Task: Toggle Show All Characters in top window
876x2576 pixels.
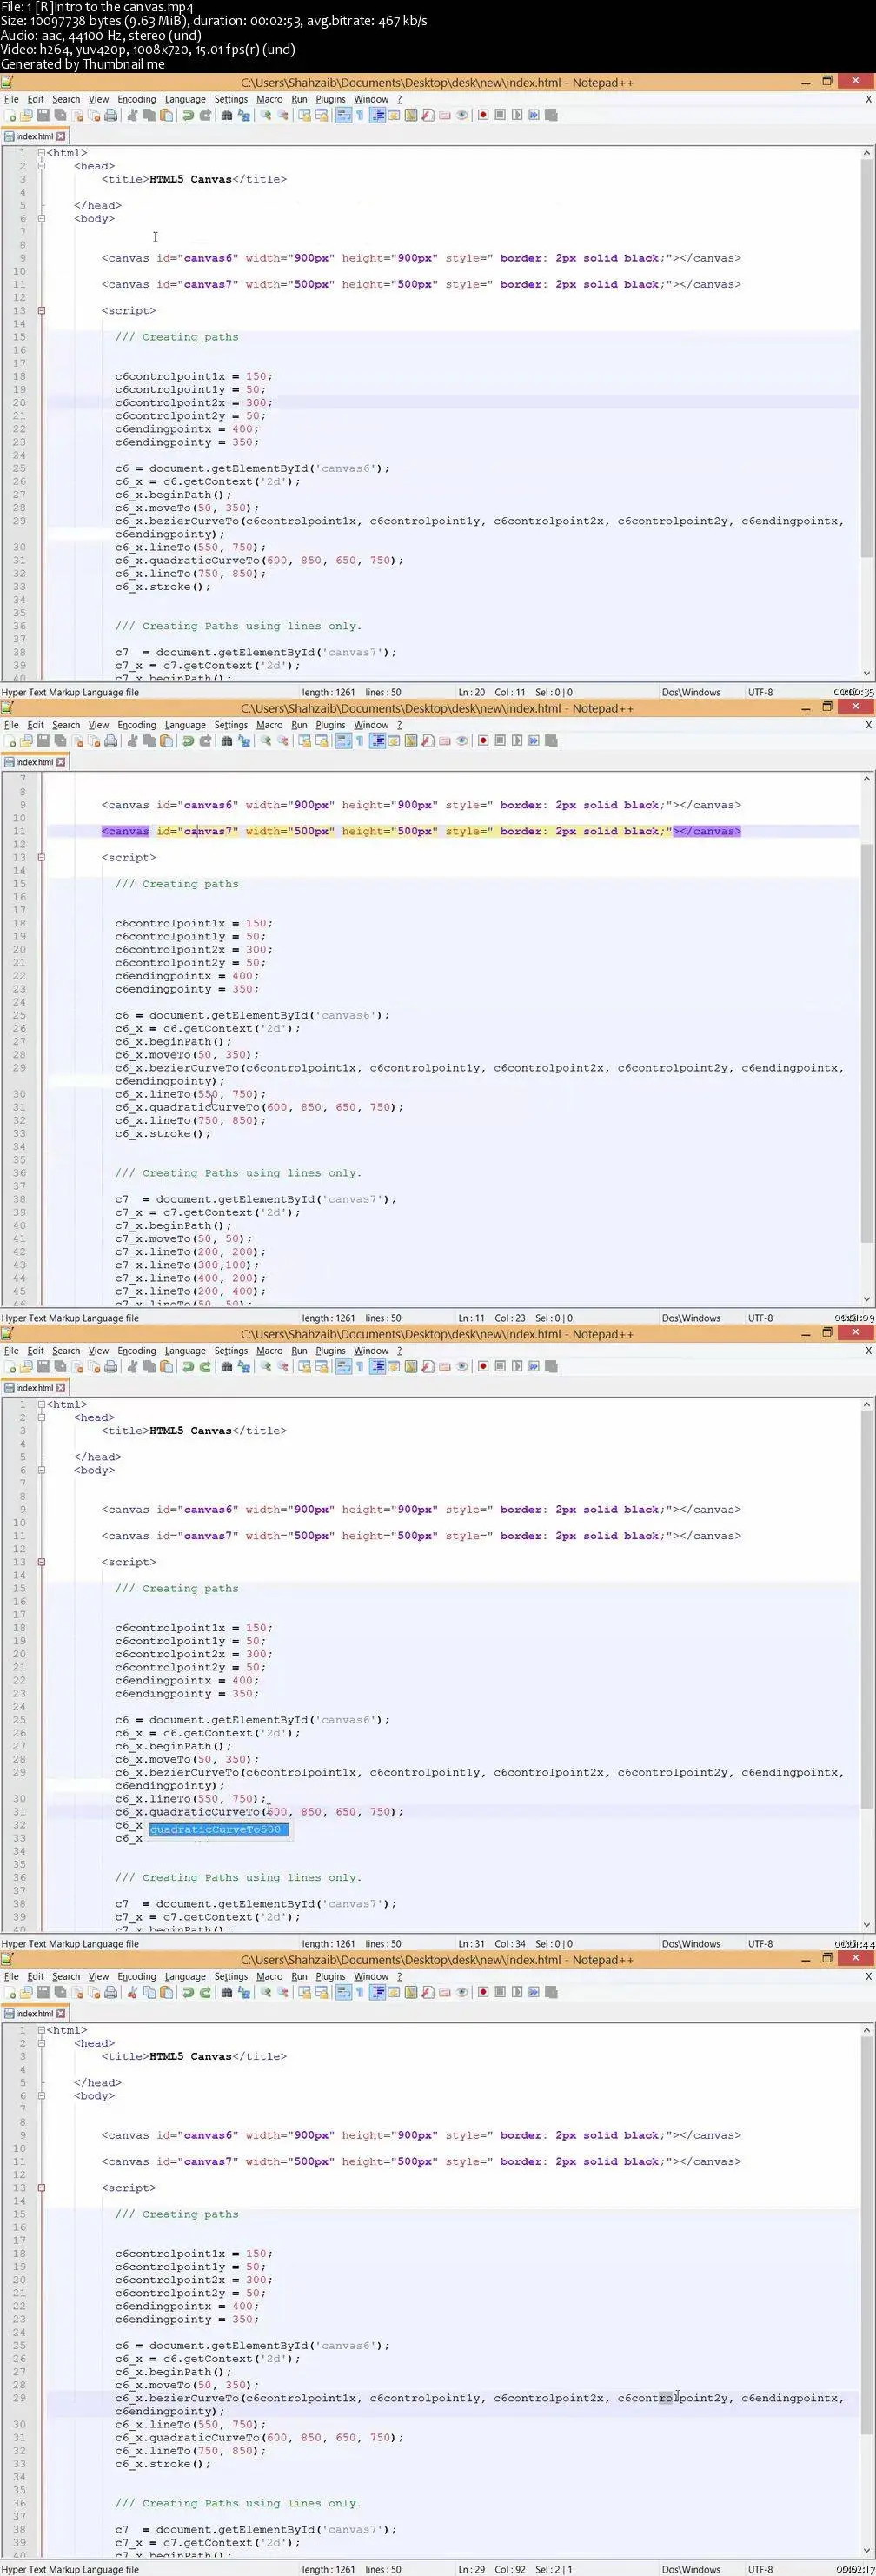Action: pyautogui.click(x=359, y=115)
